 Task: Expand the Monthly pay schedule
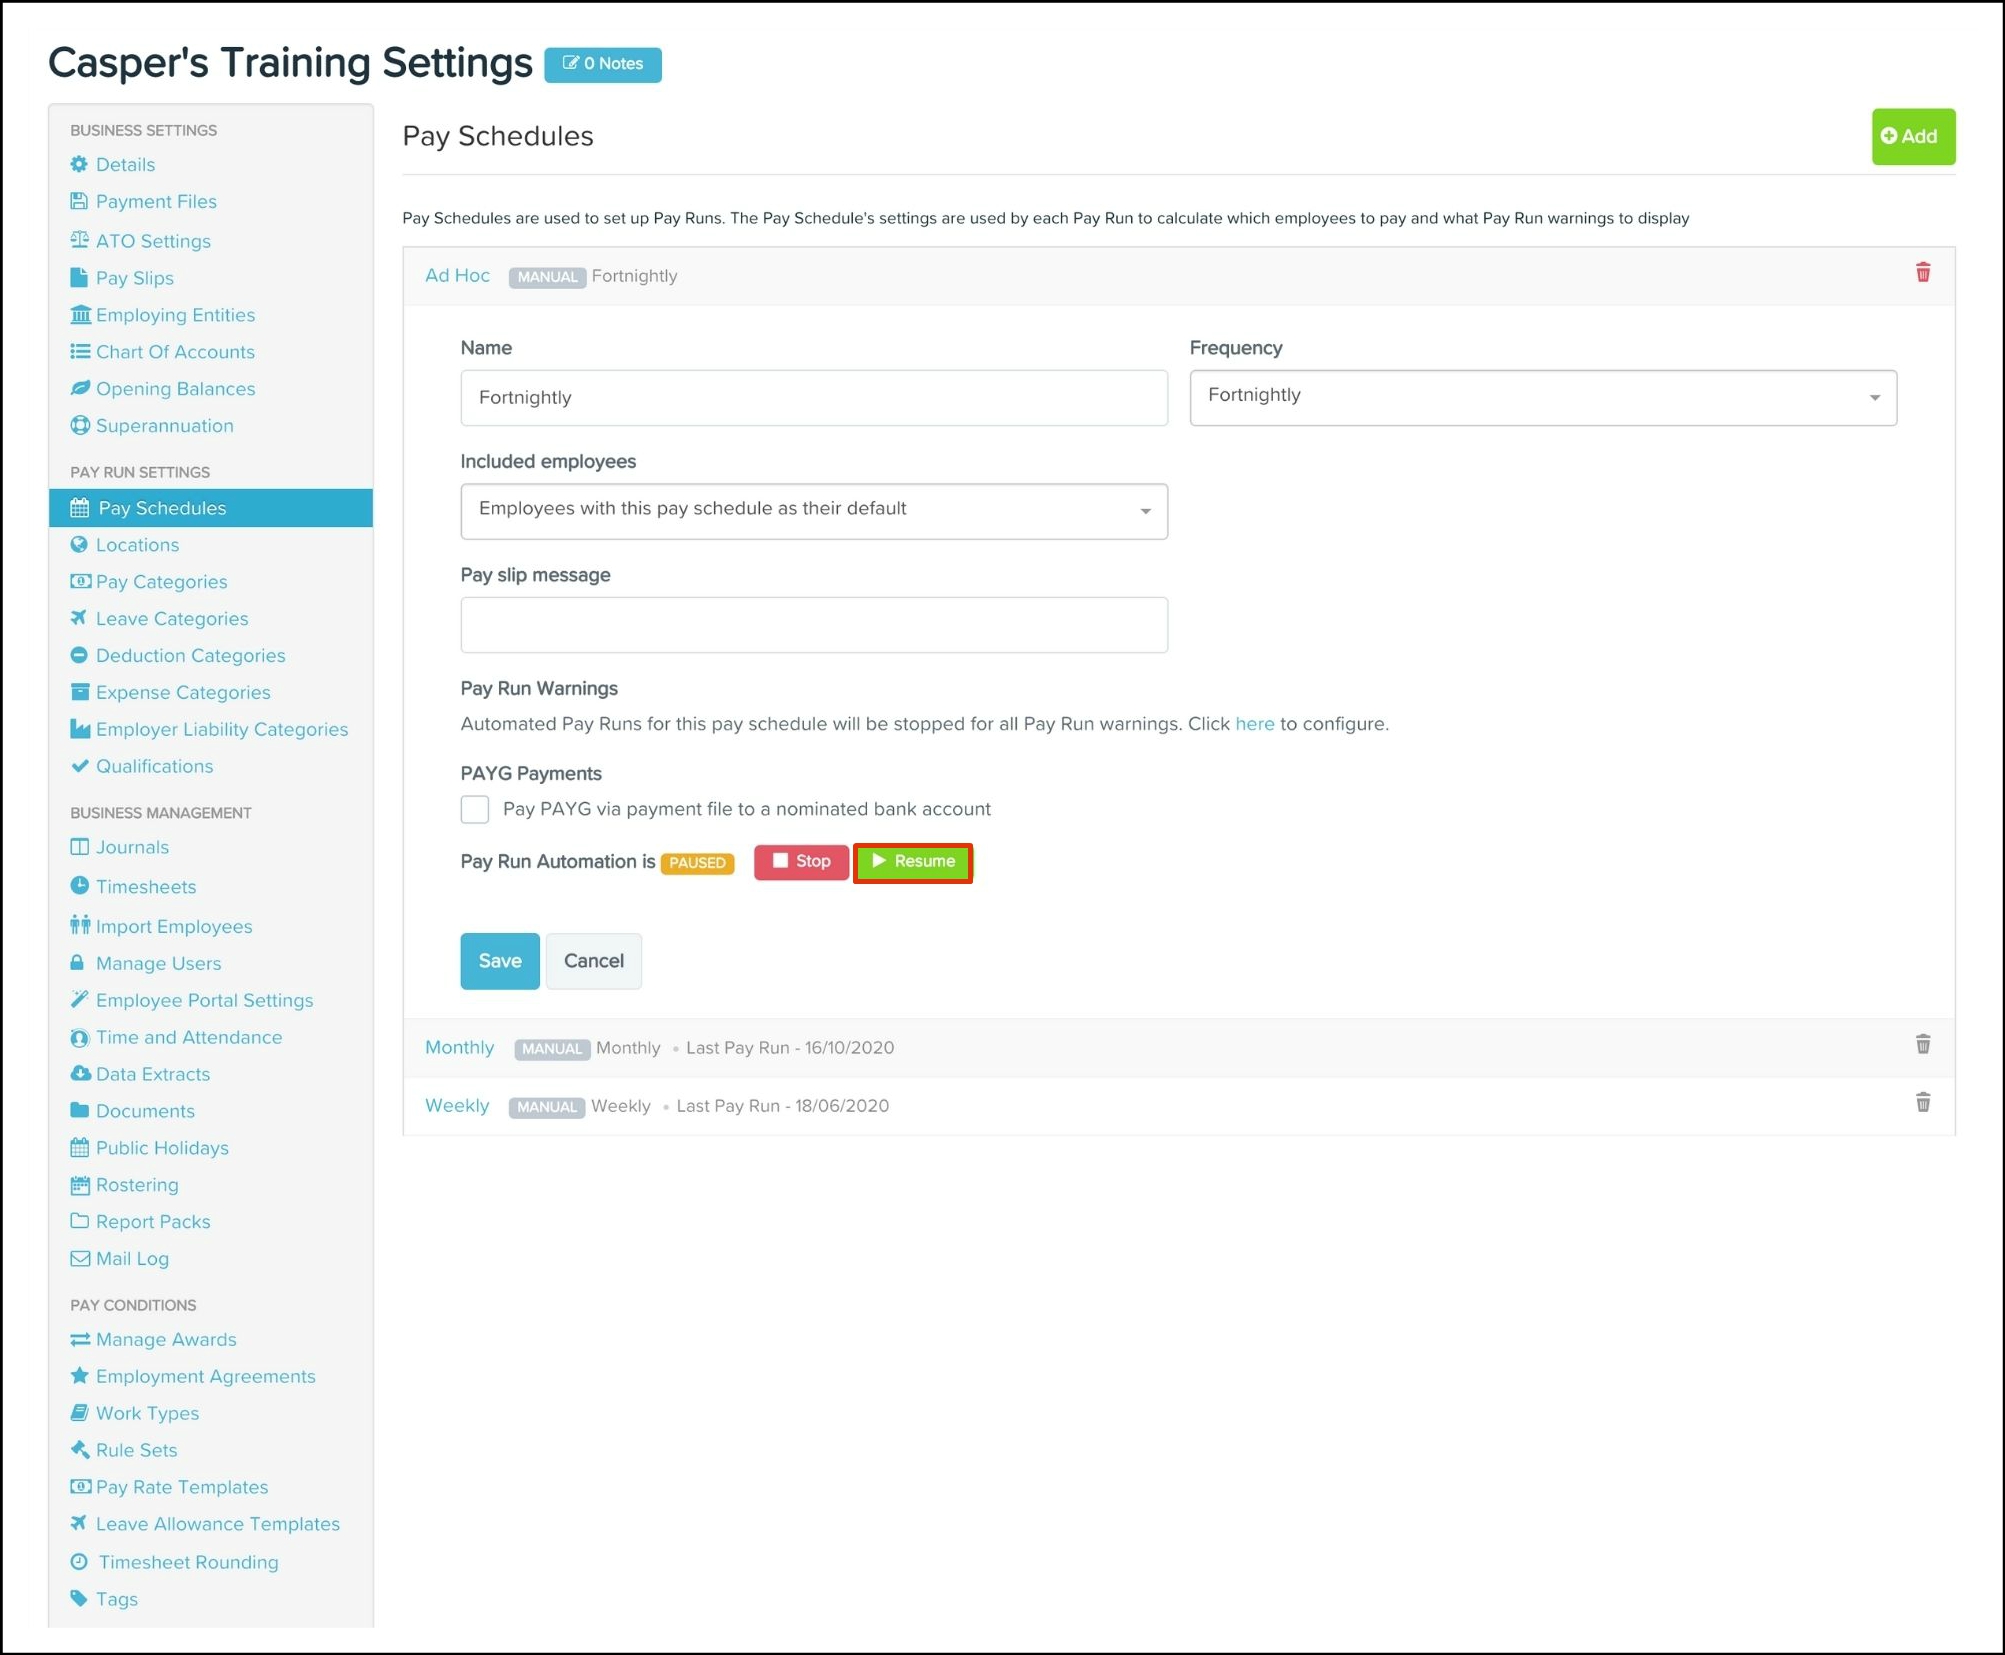459,1047
